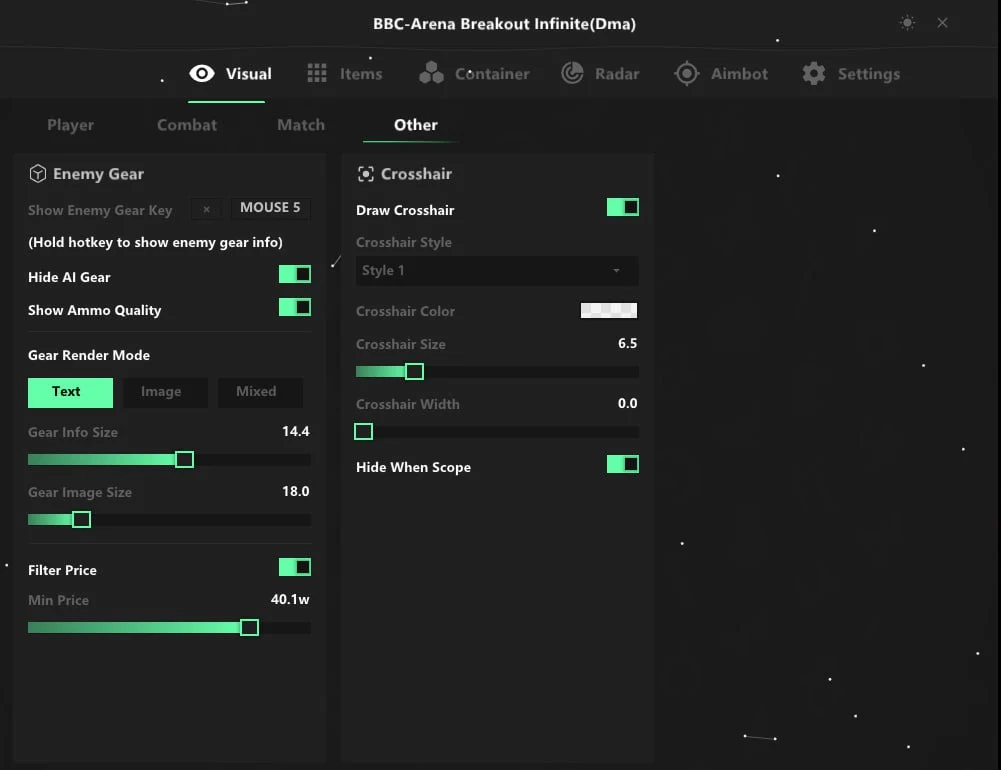Close the BBC-Arena Breakout window
This screenshot has height=770, width=1001.
click(942, 23)
